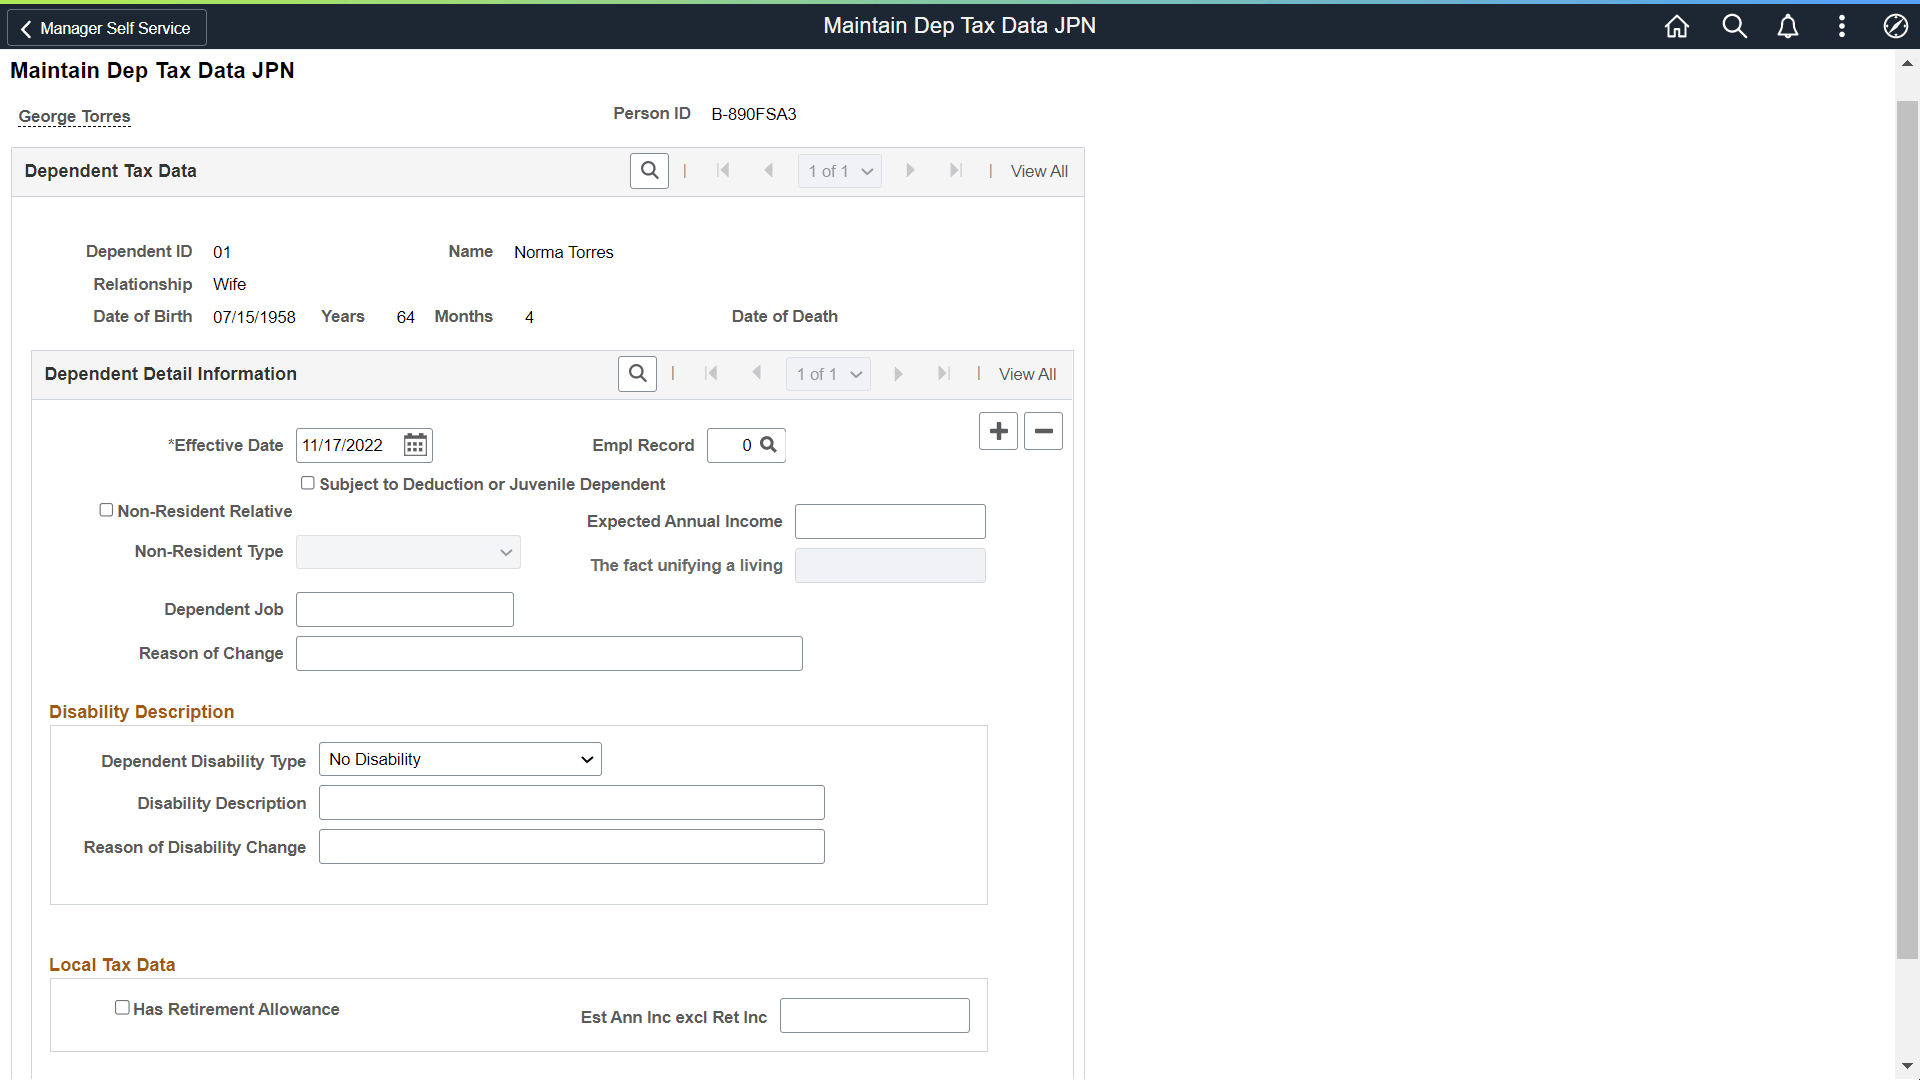
Task: Tick the Has Retirement Allowance checkbox
Action: 122,1008
